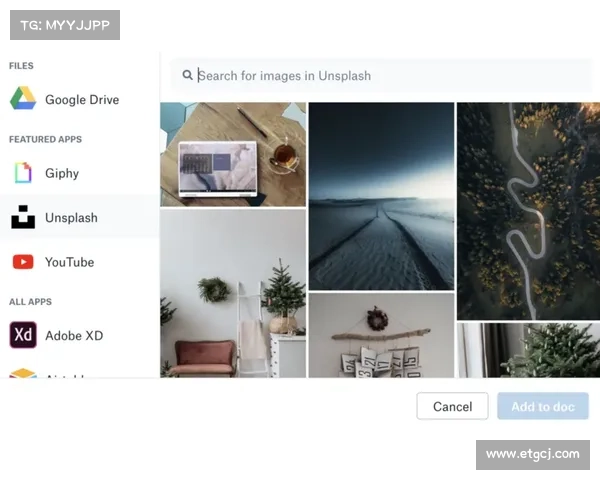This screenshot has height=480, width=600.
Task: Choose YouTube from featured apps
Action: (80, 262)
